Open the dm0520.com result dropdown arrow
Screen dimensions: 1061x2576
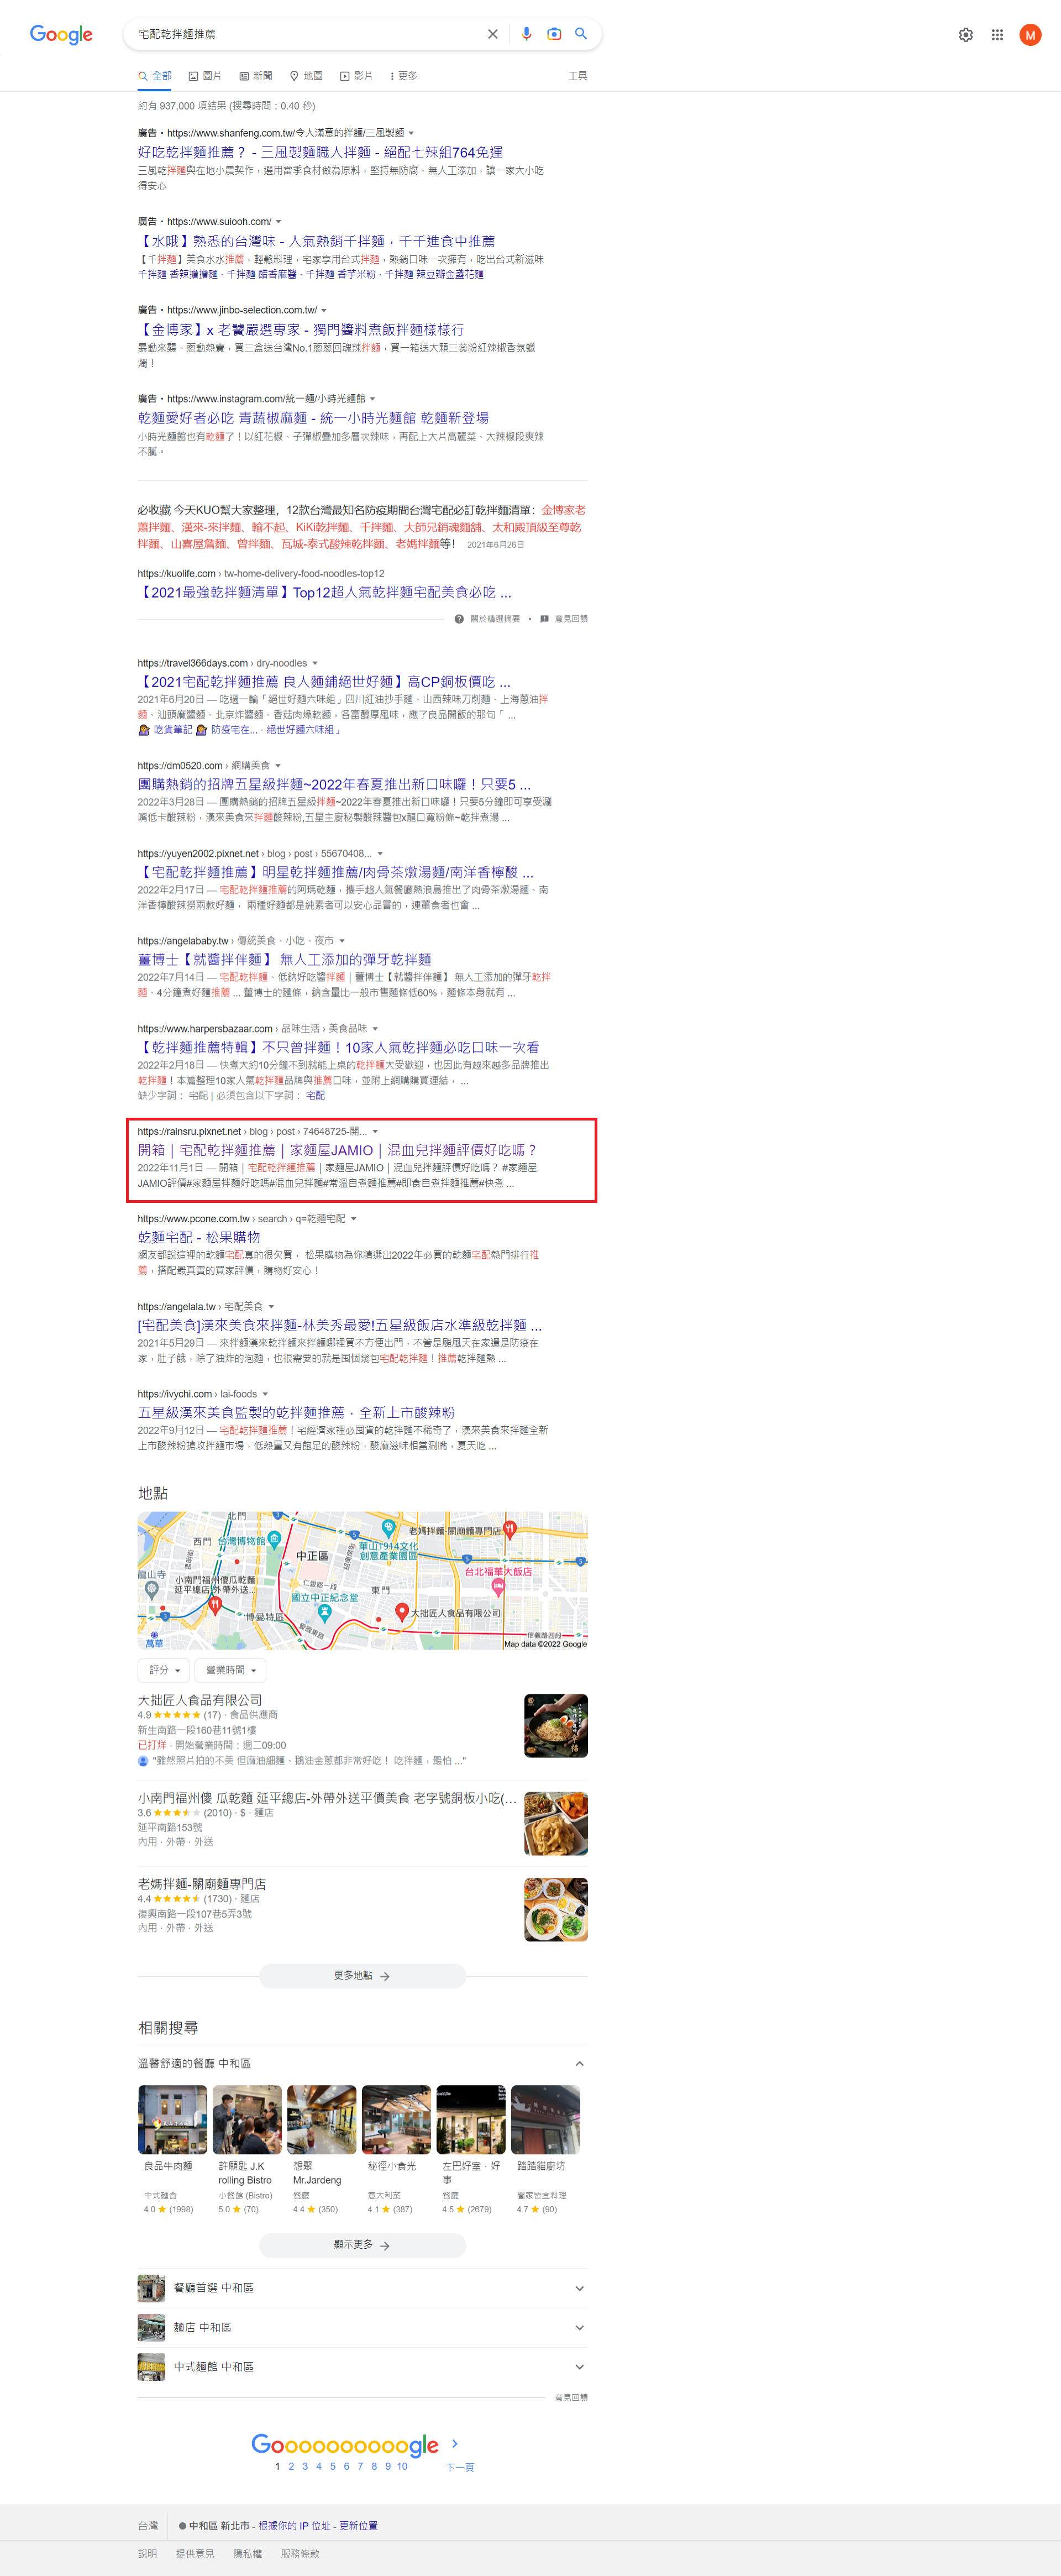click(278, 766)
